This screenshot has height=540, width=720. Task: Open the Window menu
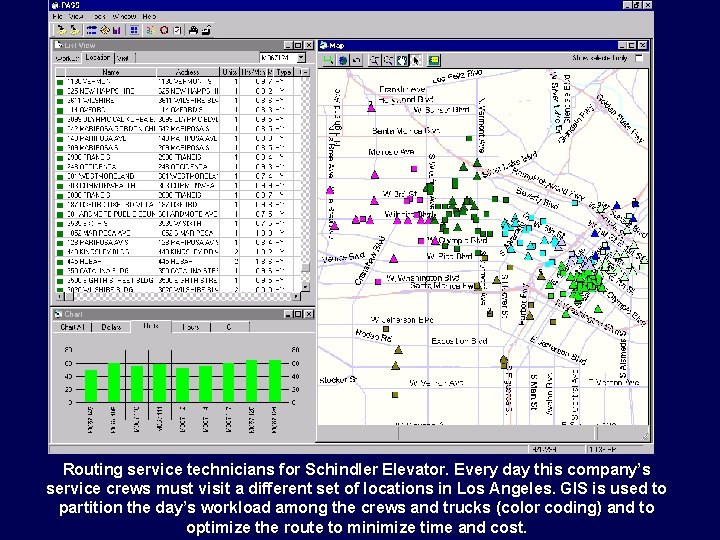point(124,16)
